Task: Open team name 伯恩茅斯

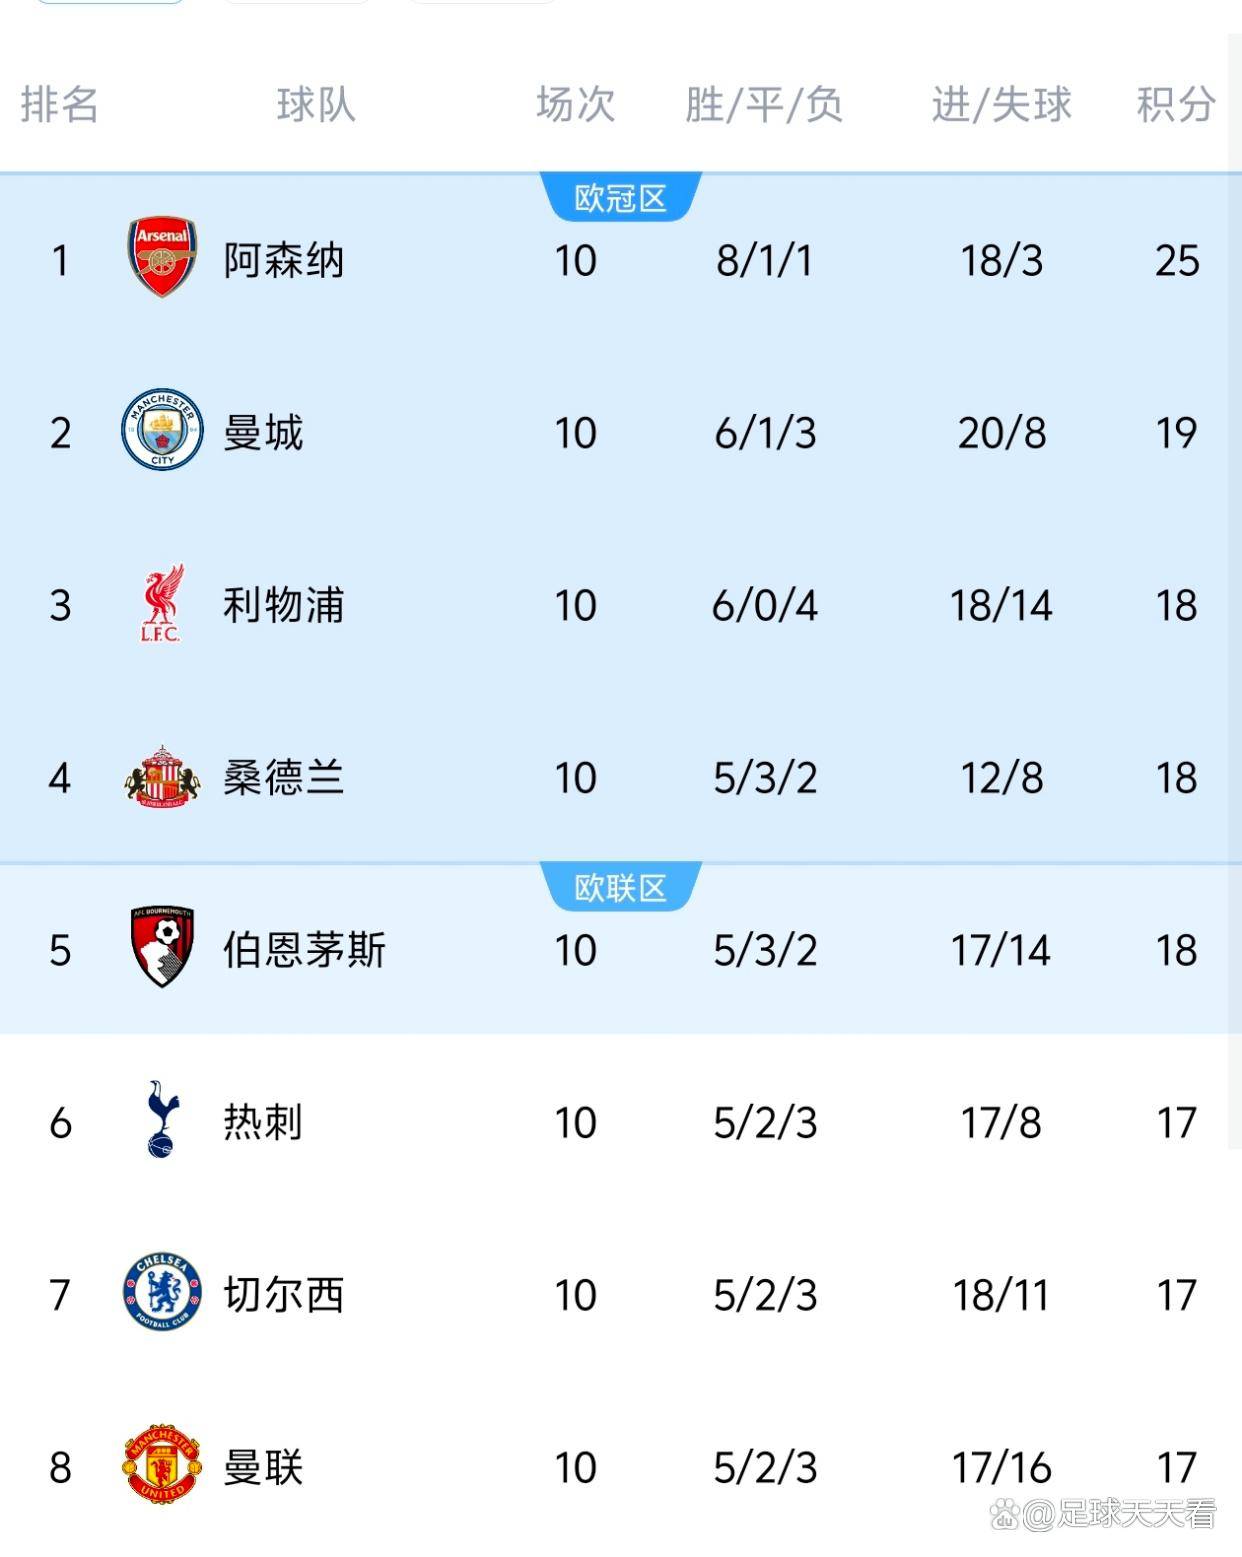Action: (304, 950)
